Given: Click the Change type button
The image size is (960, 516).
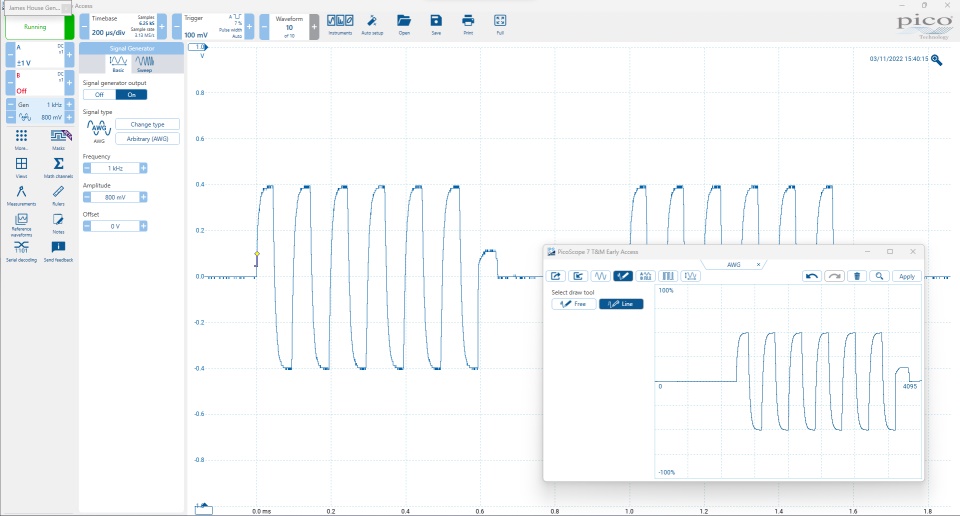Looking at the screenshot, I should point(147,125).
